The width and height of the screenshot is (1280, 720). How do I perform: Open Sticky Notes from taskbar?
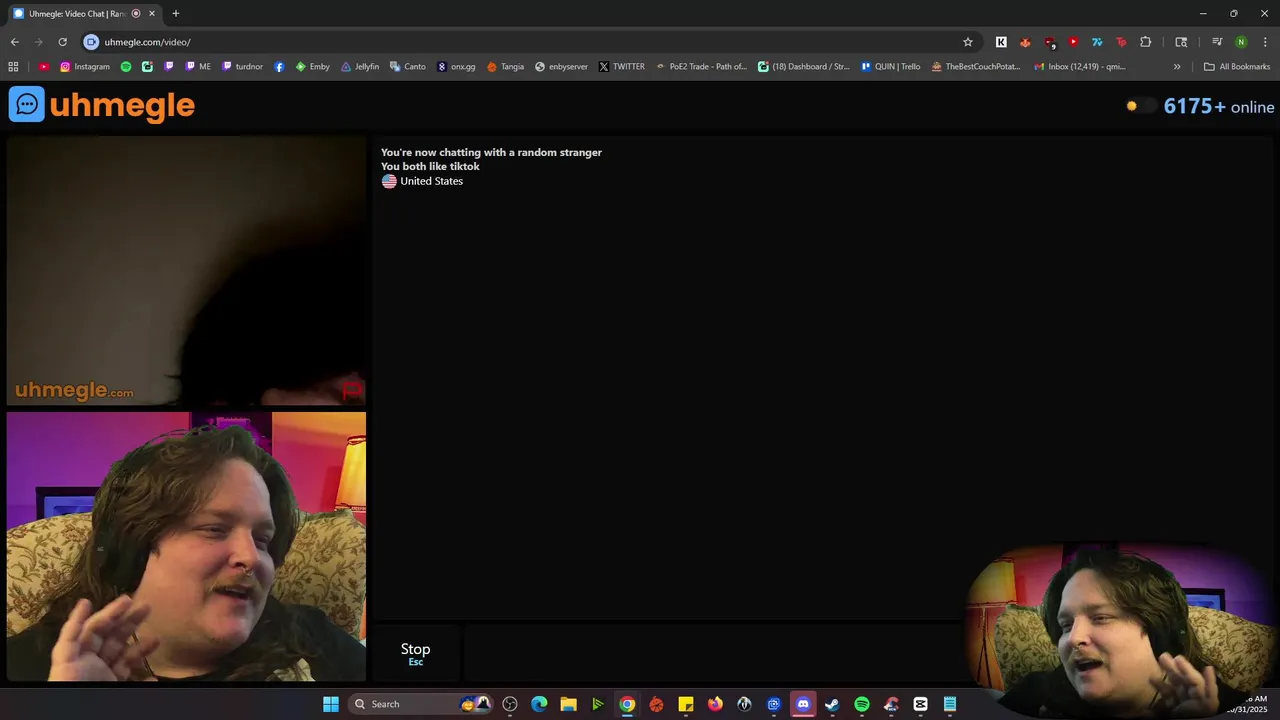tap(686, 704)
